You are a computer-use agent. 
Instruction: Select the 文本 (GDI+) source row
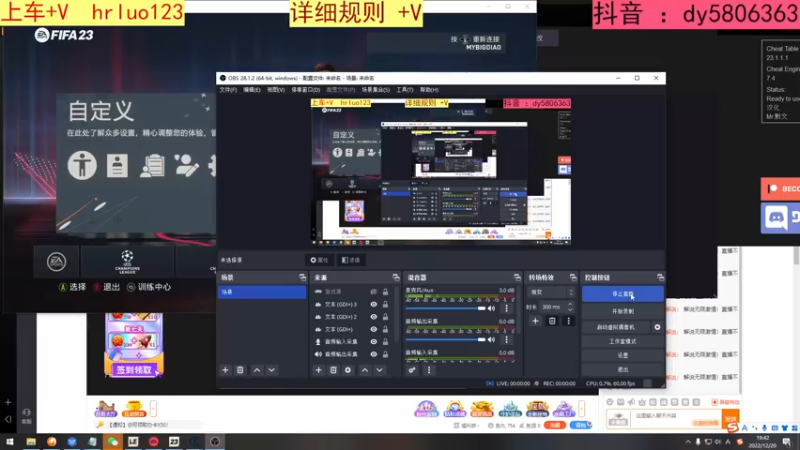coord(352,329)
